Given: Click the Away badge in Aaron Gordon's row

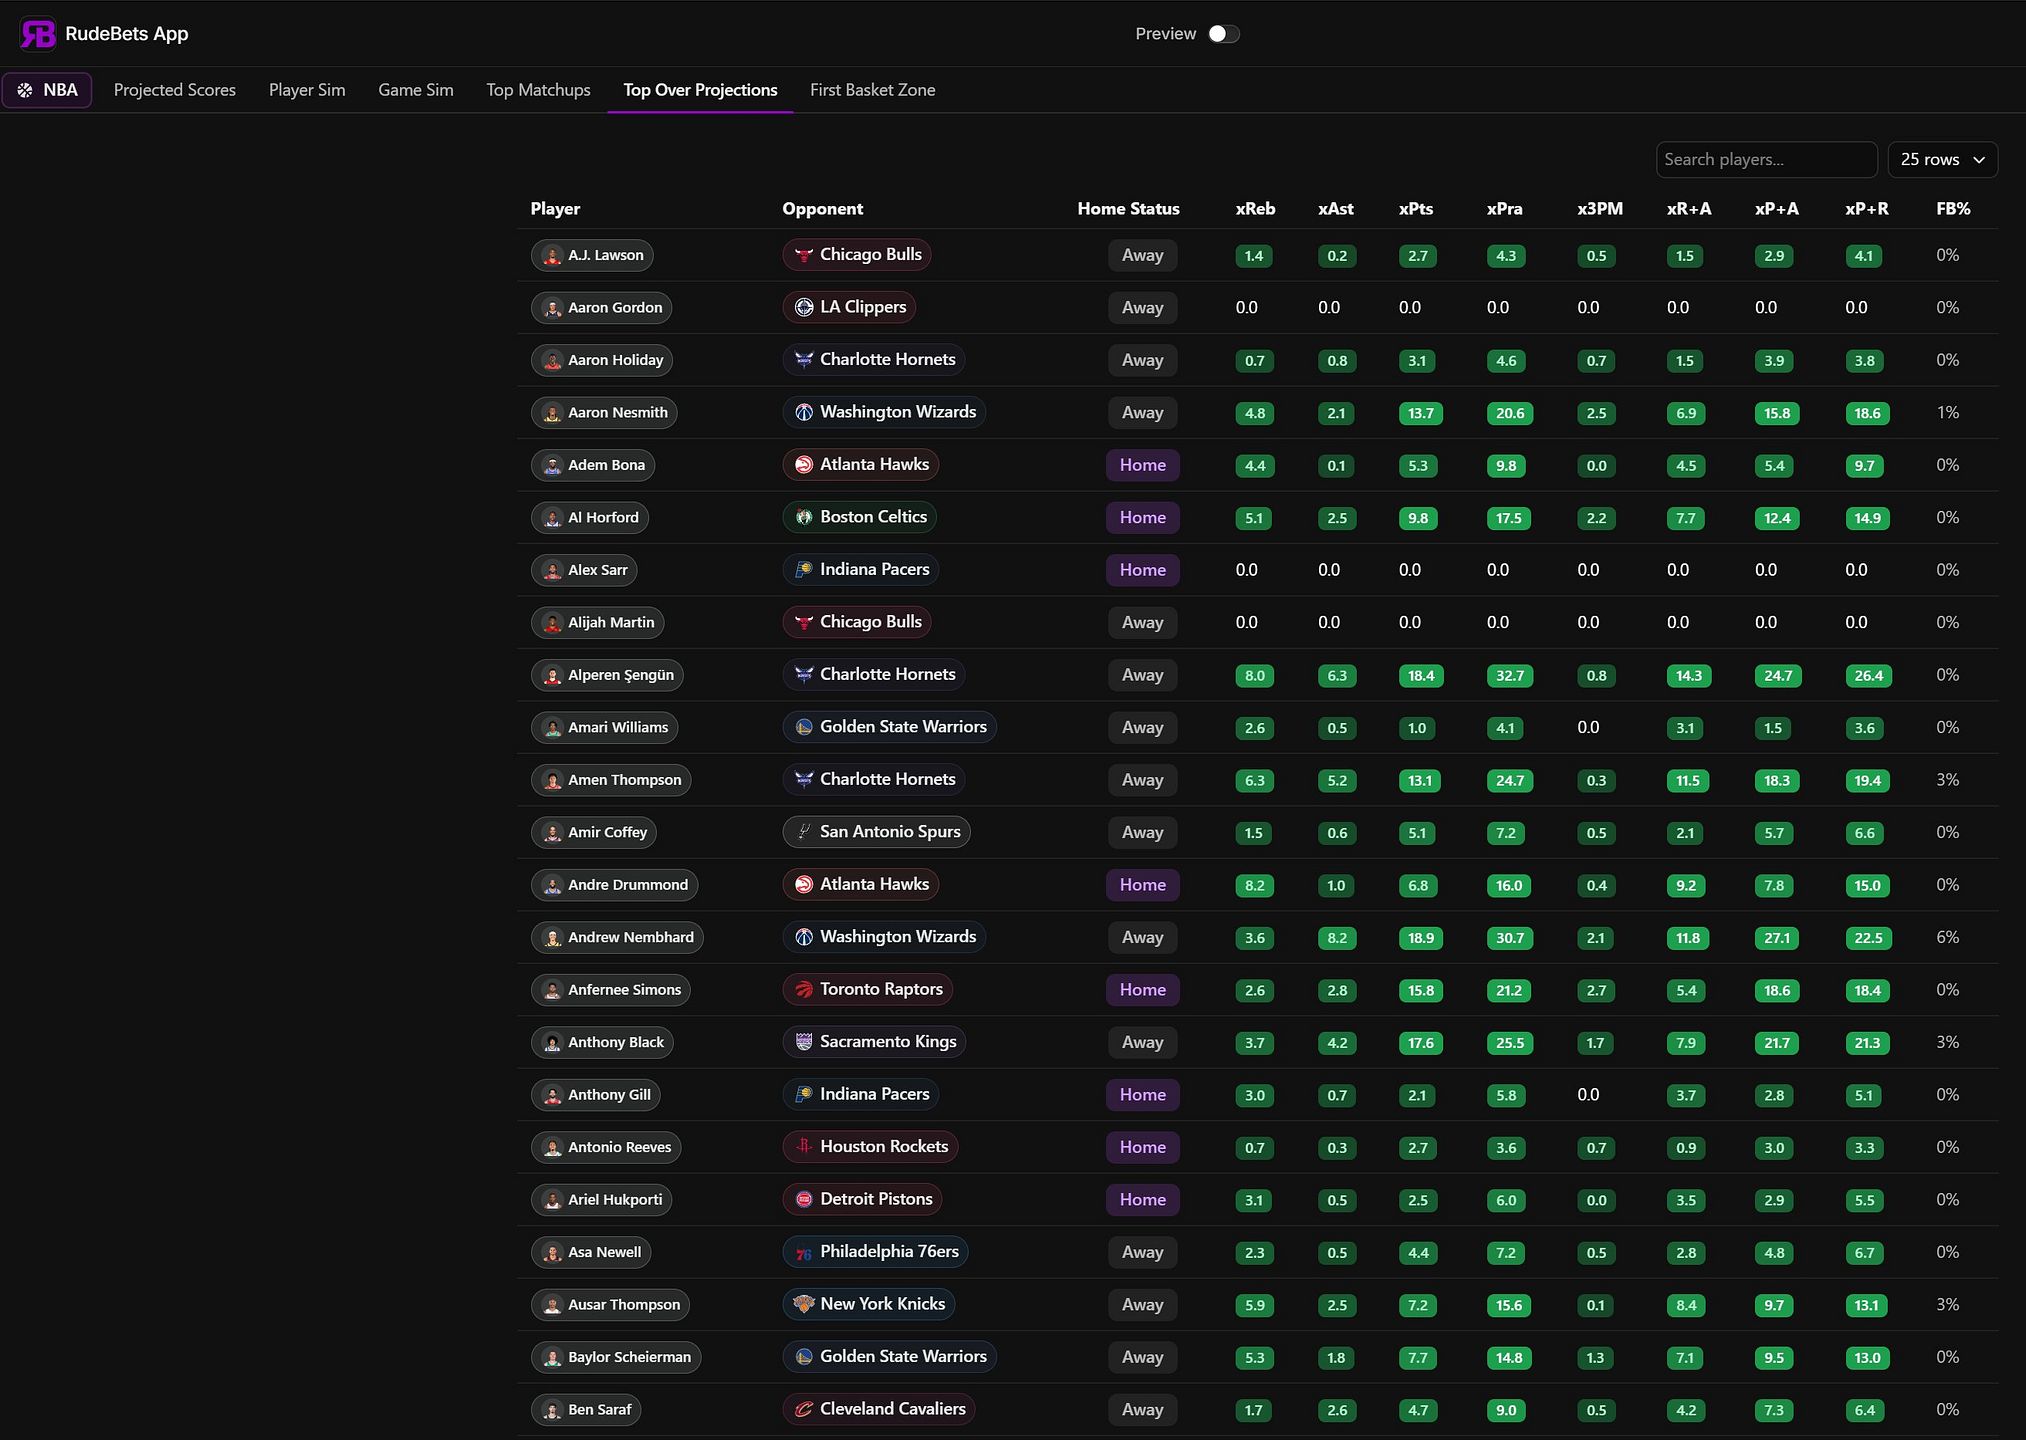Looking at the screenshot, I should click(1143, 308).
